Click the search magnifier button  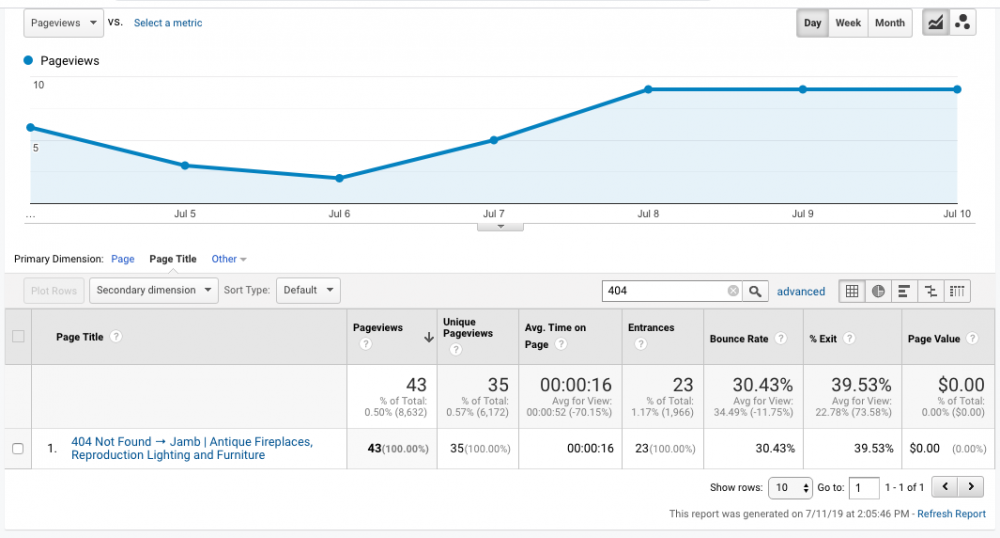tap(757, 291)
